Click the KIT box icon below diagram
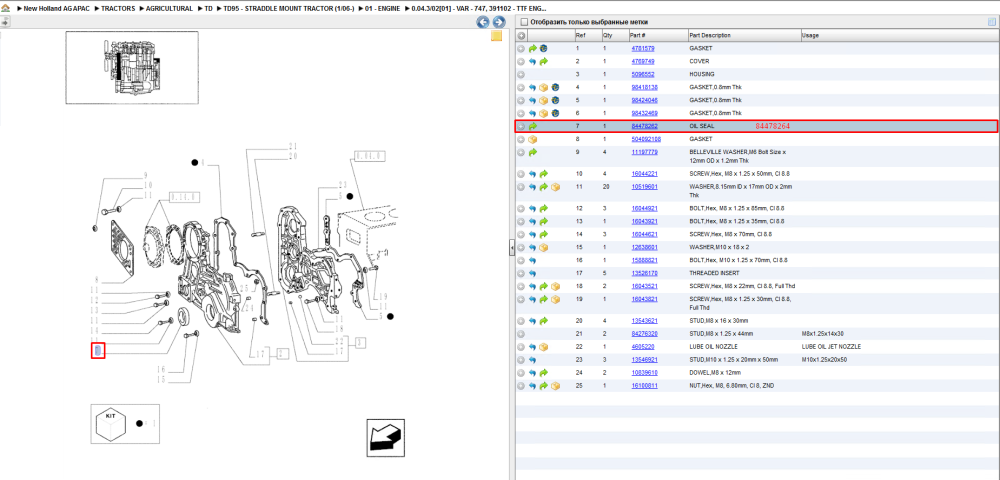 click(x=112, y=424)
